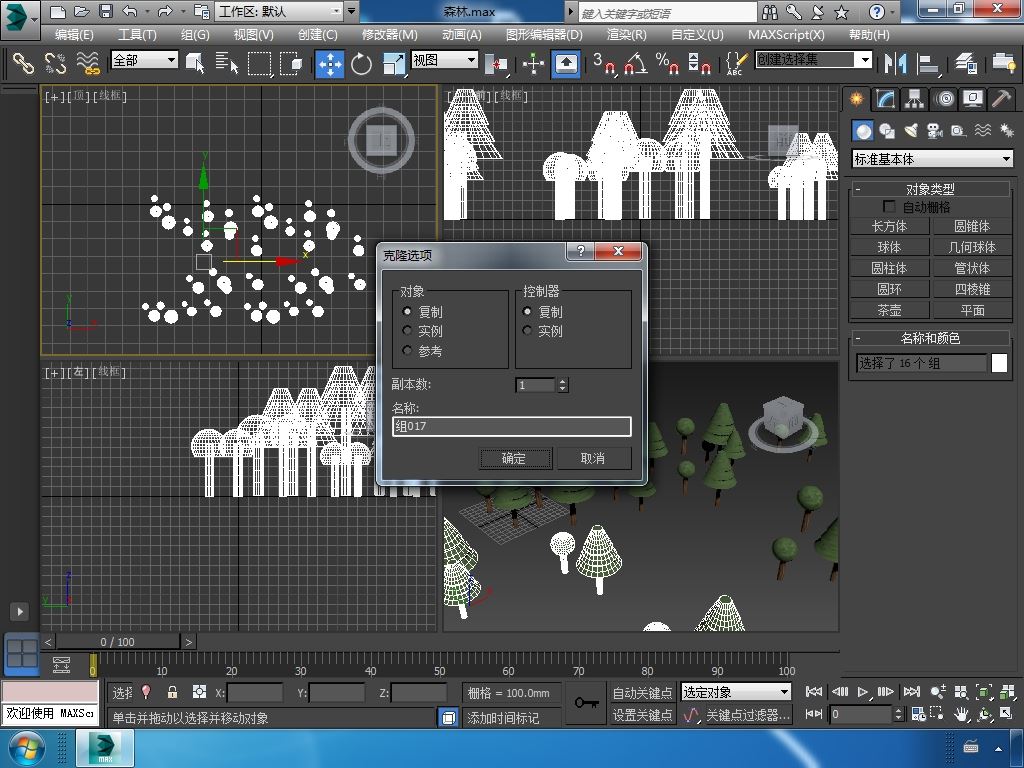The image size is (1024, 768).
Task: Click the Rotate tool icon
Action: click(x=361, y=63)
